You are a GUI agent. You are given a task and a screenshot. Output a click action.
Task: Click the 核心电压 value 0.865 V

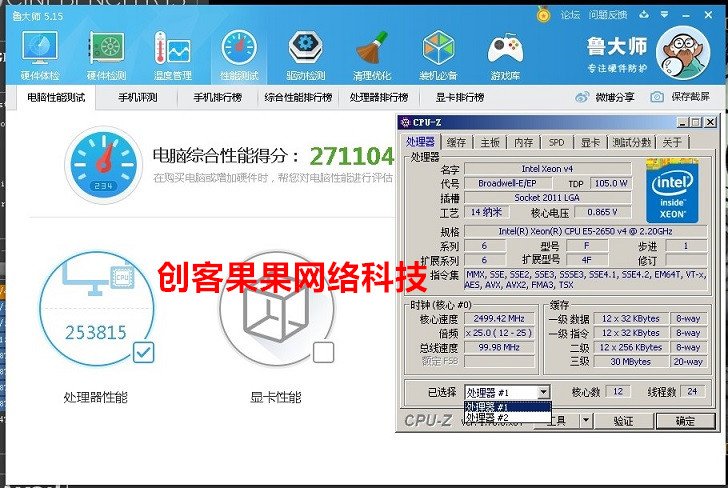pyautogui.click(x=602, y=212)
